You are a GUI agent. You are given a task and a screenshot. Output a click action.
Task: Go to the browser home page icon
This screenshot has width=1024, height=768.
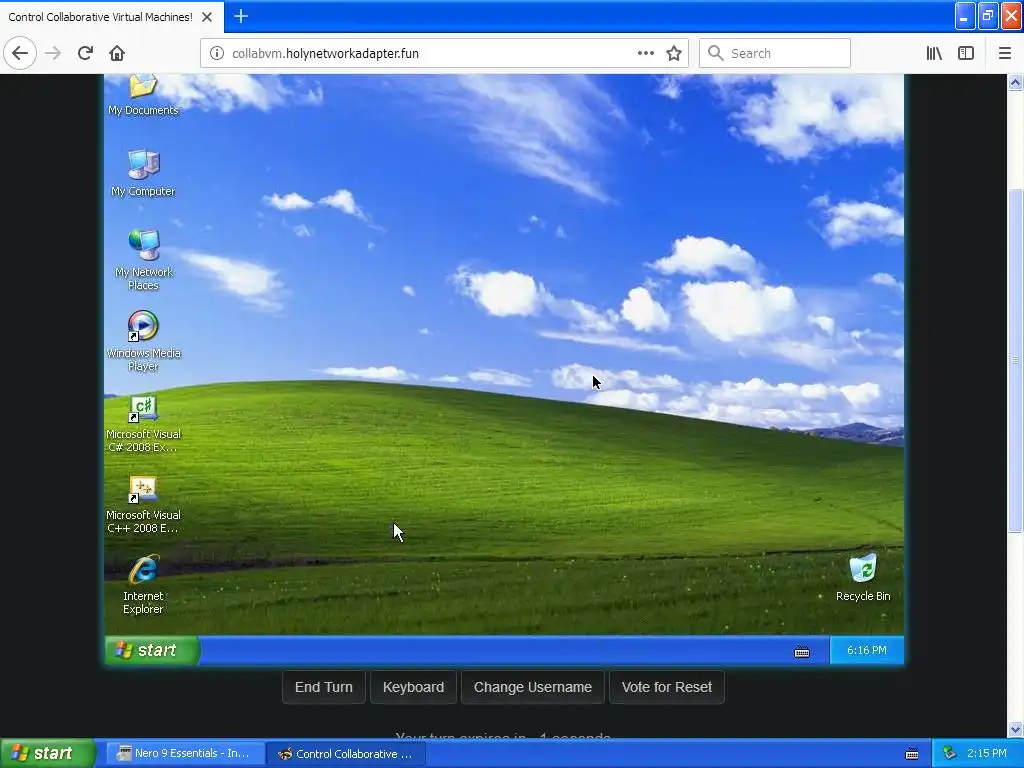(x=117, y=53)
